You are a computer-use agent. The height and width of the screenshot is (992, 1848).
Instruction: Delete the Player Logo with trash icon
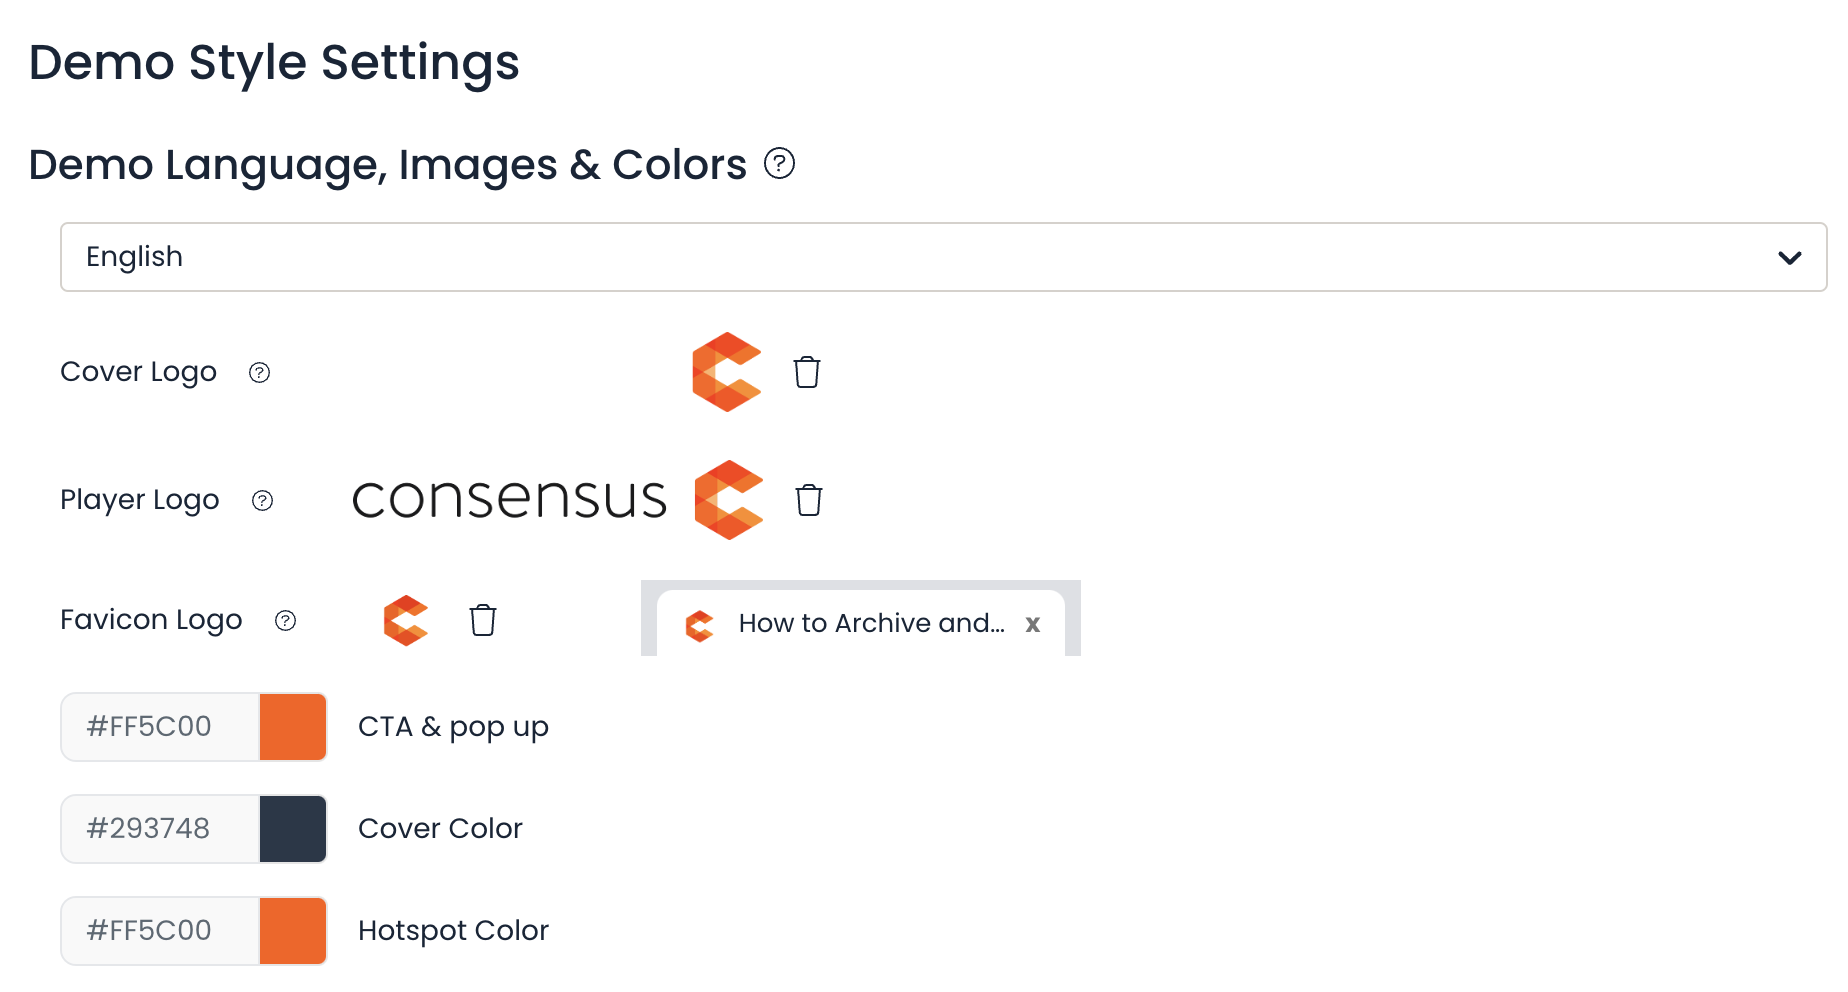point(809,500)
